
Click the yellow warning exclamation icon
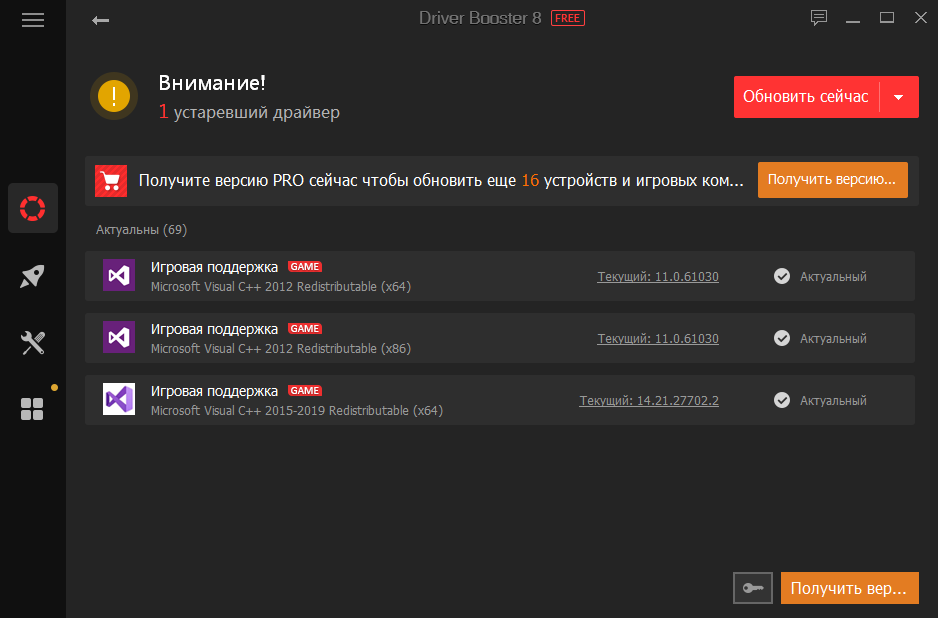click(x=114, y=96)
